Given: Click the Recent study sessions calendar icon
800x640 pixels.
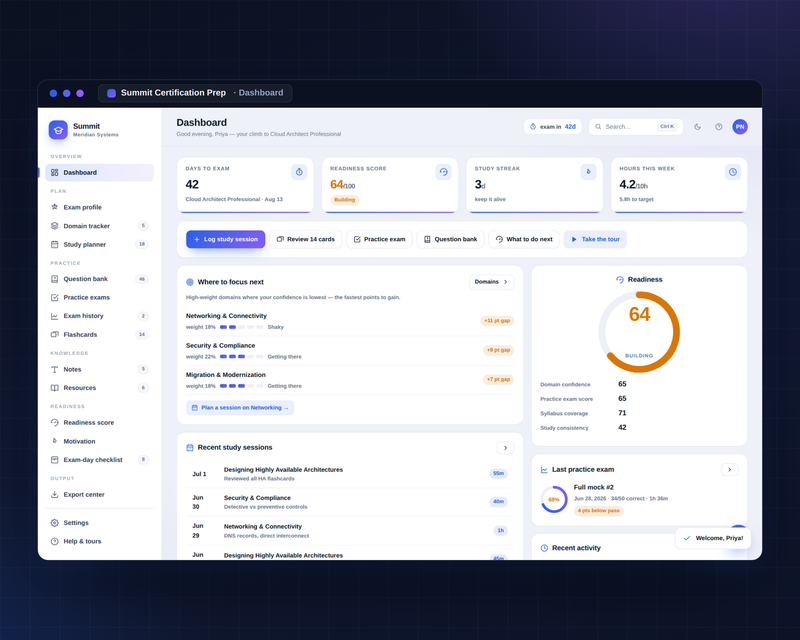Looking at the screenshot, I should point(190,448).
